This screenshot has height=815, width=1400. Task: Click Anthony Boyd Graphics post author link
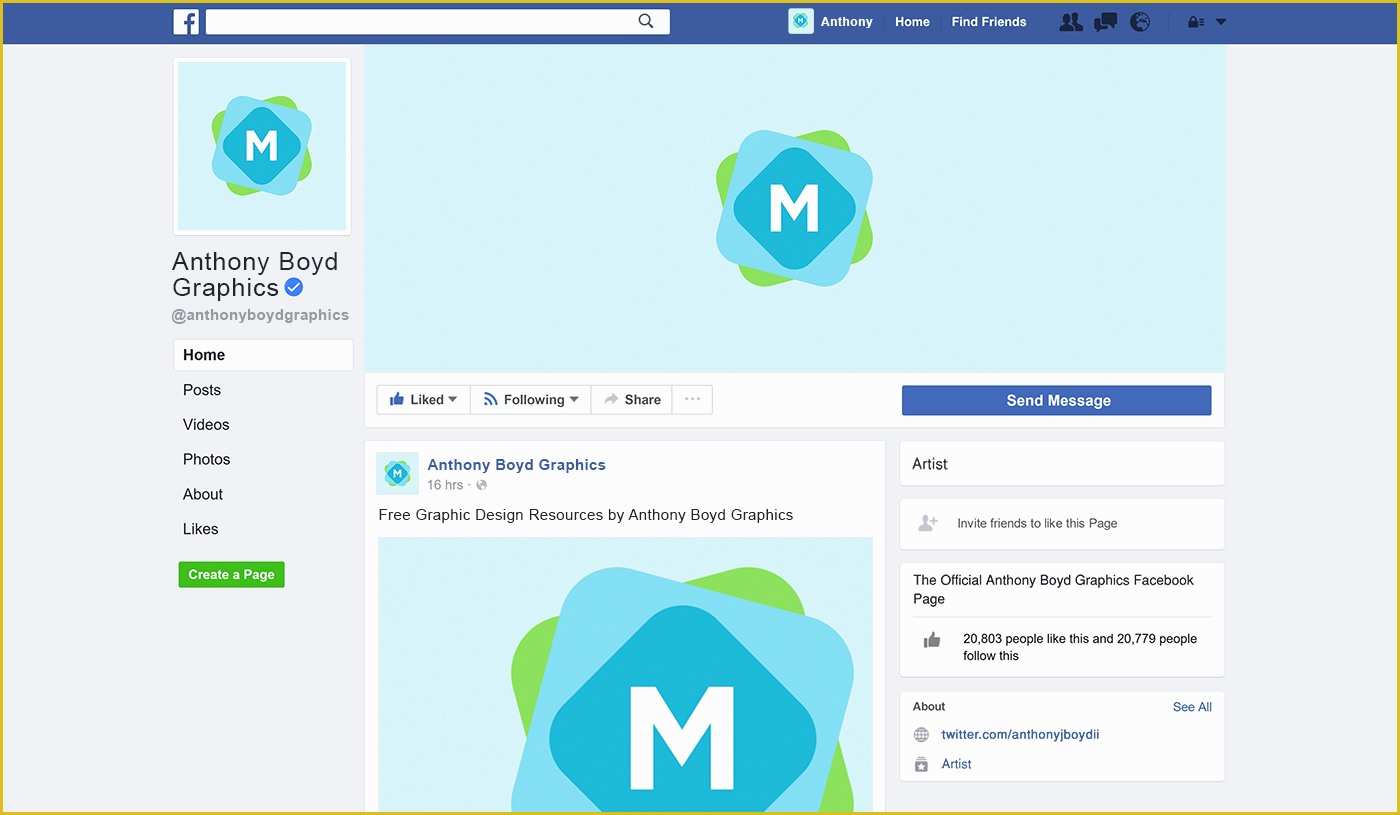516,465
